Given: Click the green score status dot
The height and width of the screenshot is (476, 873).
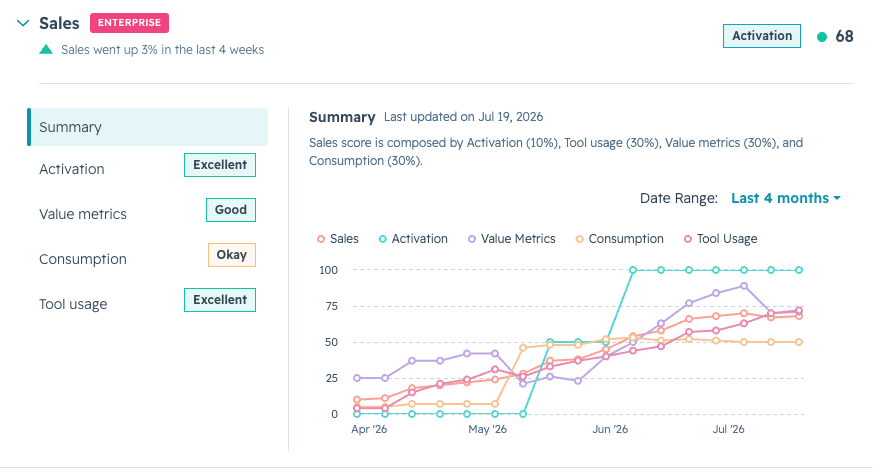Looking at the screenshot, I should point(821,37).
